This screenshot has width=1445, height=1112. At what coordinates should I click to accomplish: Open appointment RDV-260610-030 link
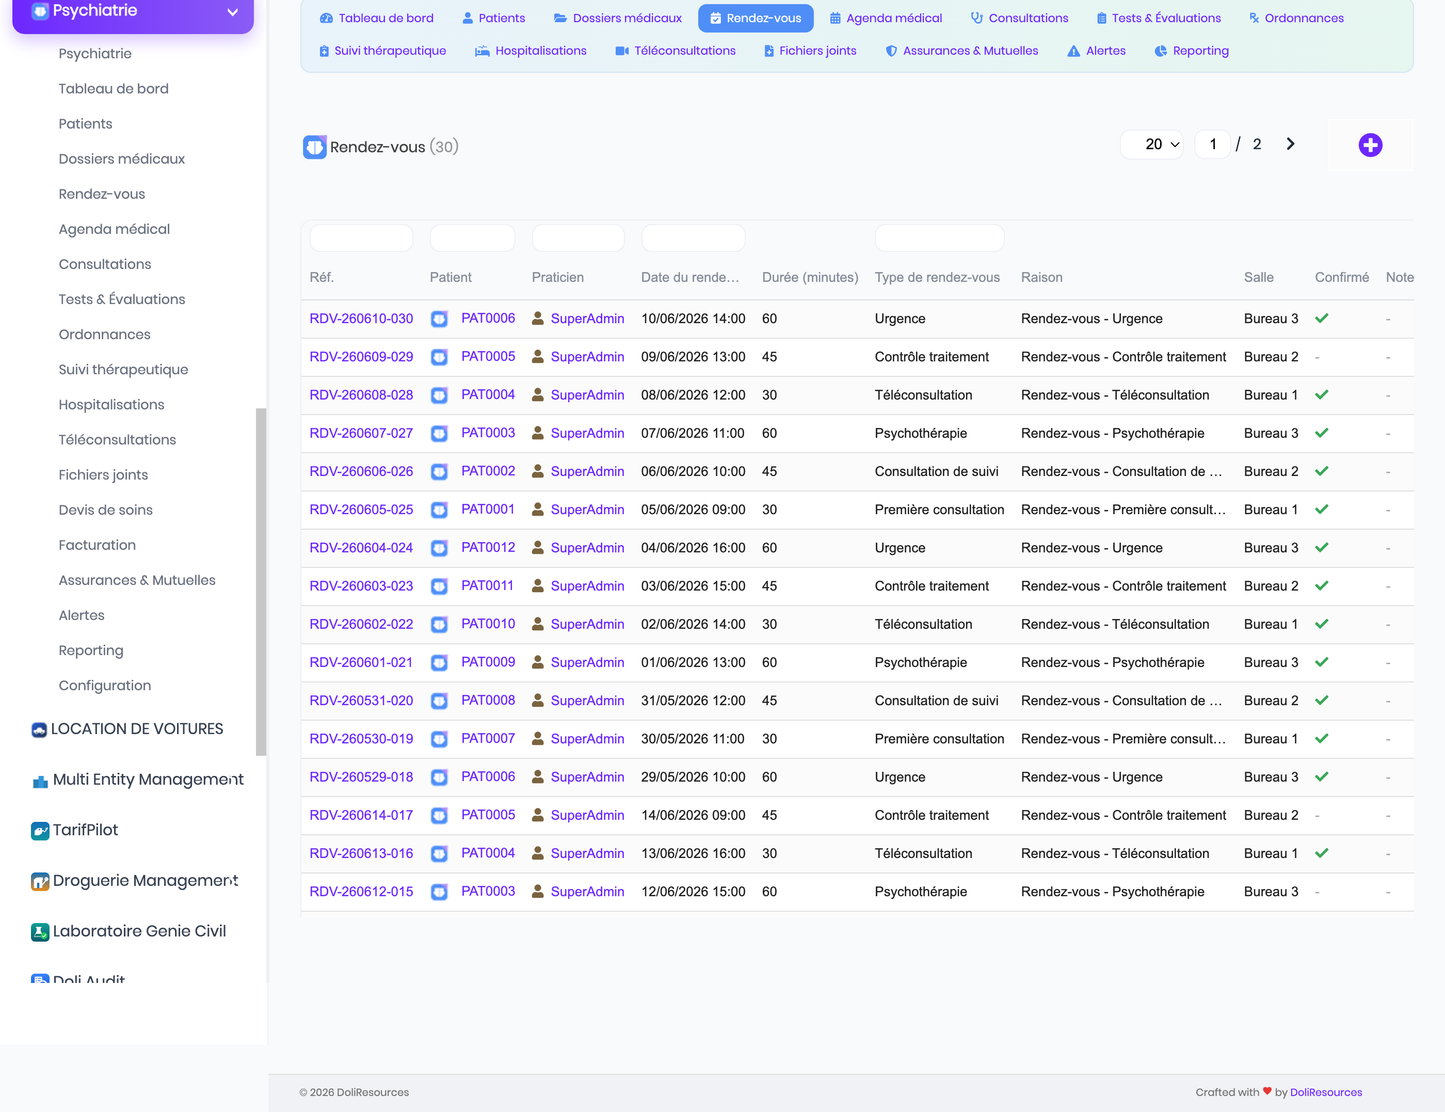pyautogui.click(x=361, y=319)
